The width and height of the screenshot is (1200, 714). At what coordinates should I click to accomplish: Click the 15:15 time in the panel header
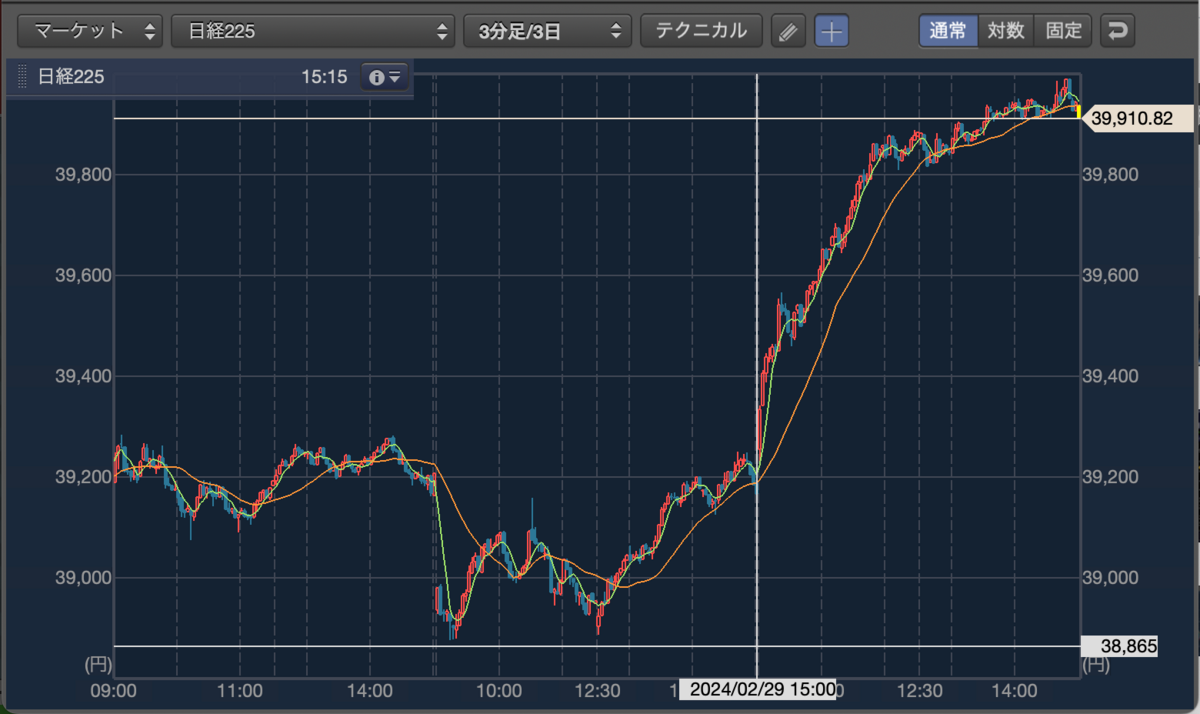324,77
